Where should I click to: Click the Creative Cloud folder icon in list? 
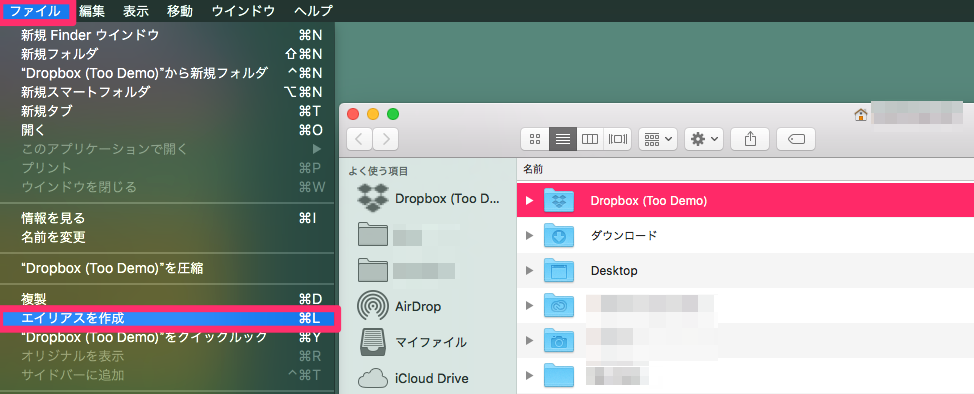pos(559,305)
